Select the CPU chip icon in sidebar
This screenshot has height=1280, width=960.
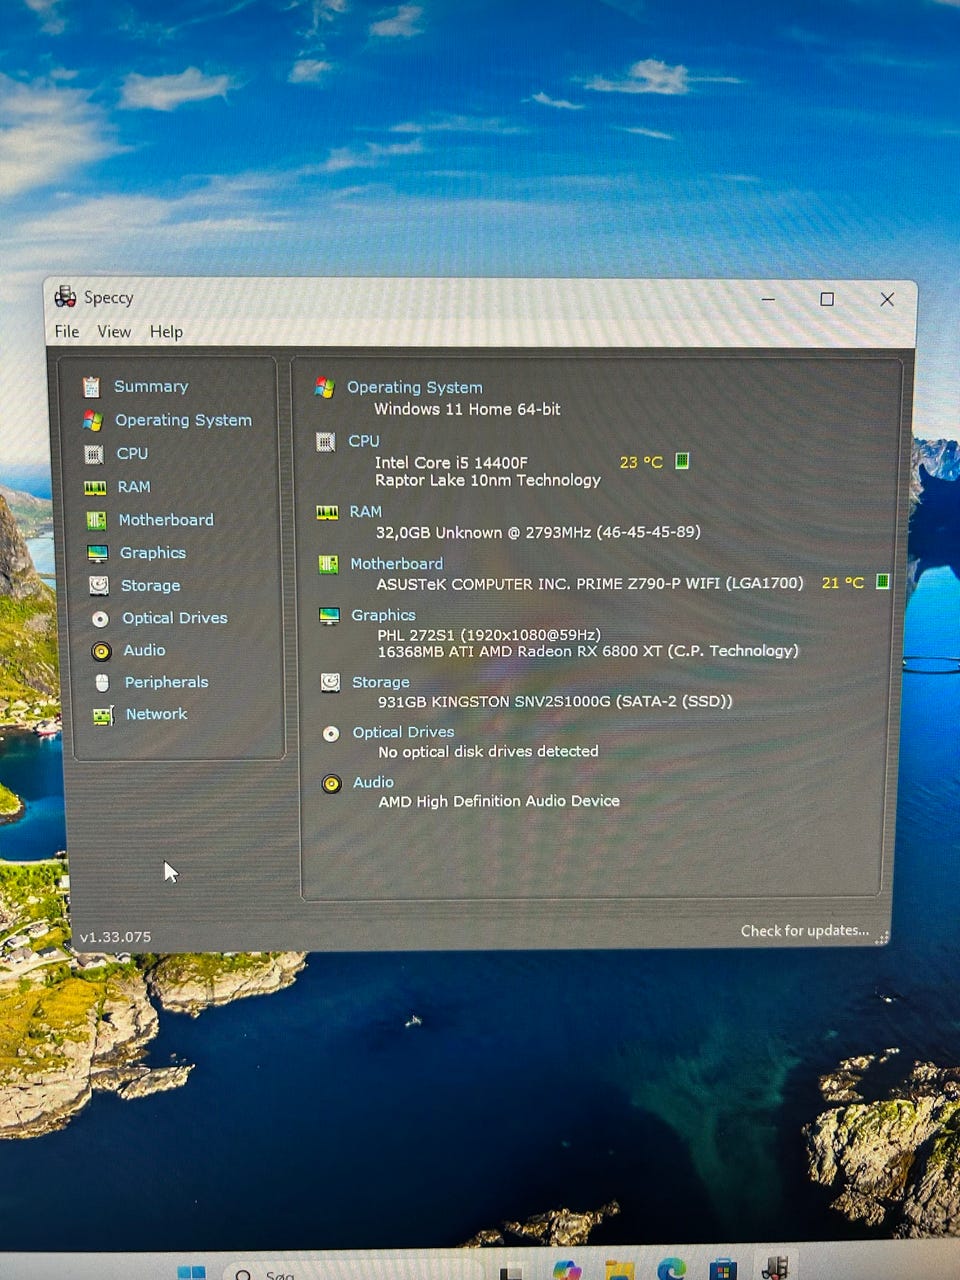coord(94,454)
